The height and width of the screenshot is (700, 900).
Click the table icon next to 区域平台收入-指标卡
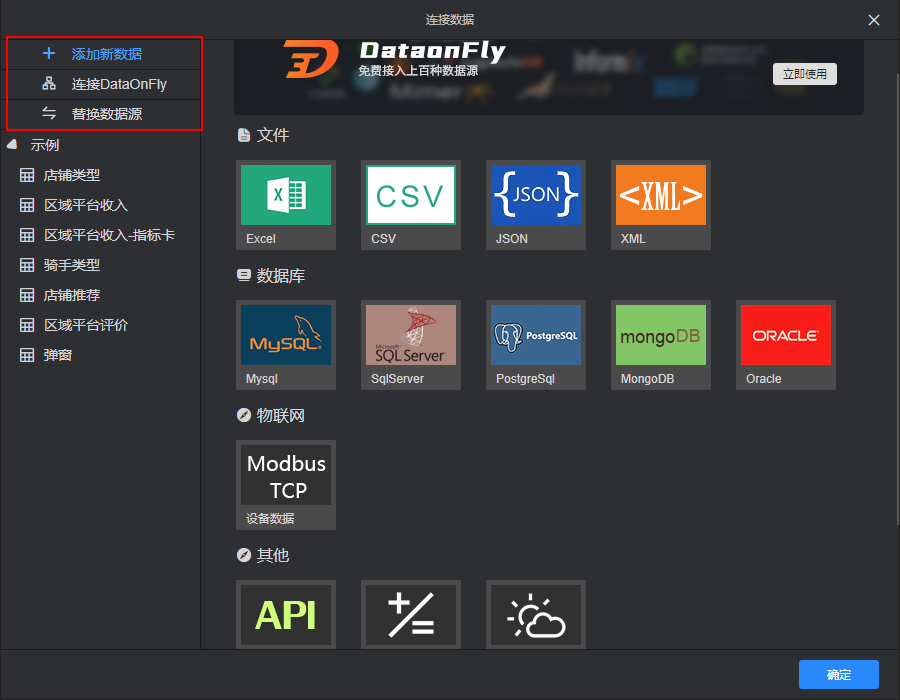(27, 235)
